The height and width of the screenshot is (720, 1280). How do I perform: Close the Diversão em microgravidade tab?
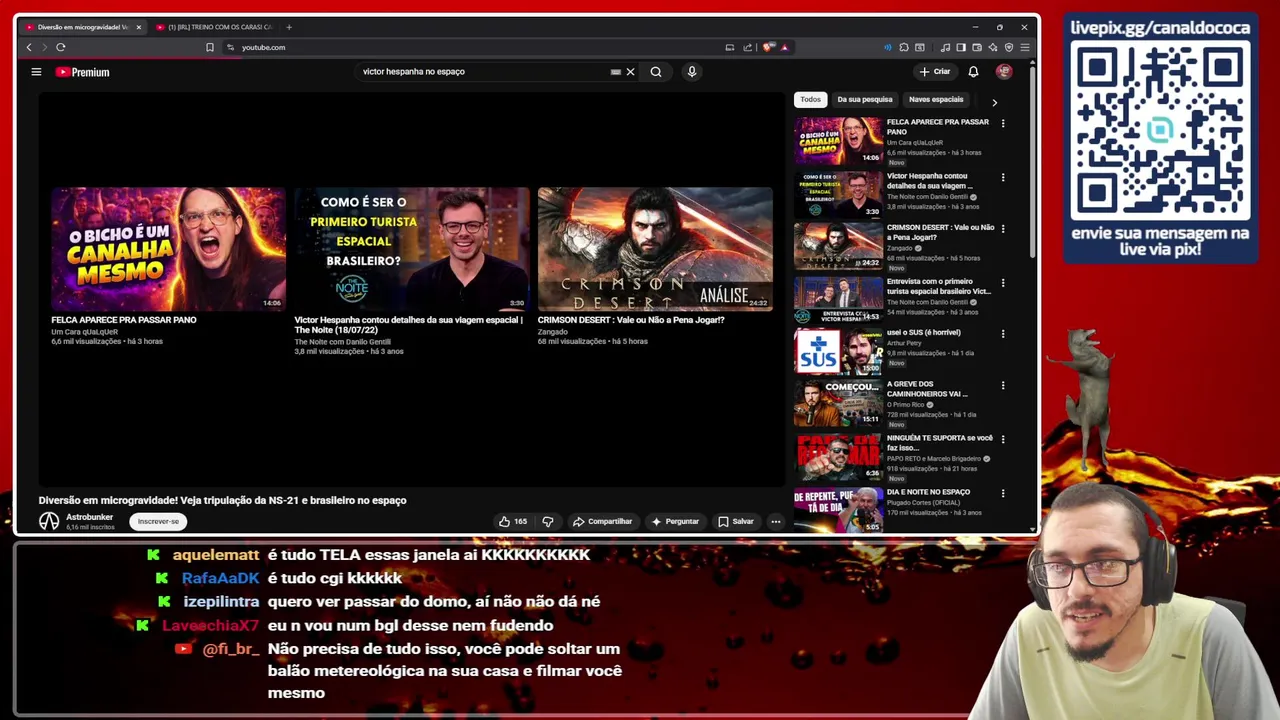click(138, 27)
